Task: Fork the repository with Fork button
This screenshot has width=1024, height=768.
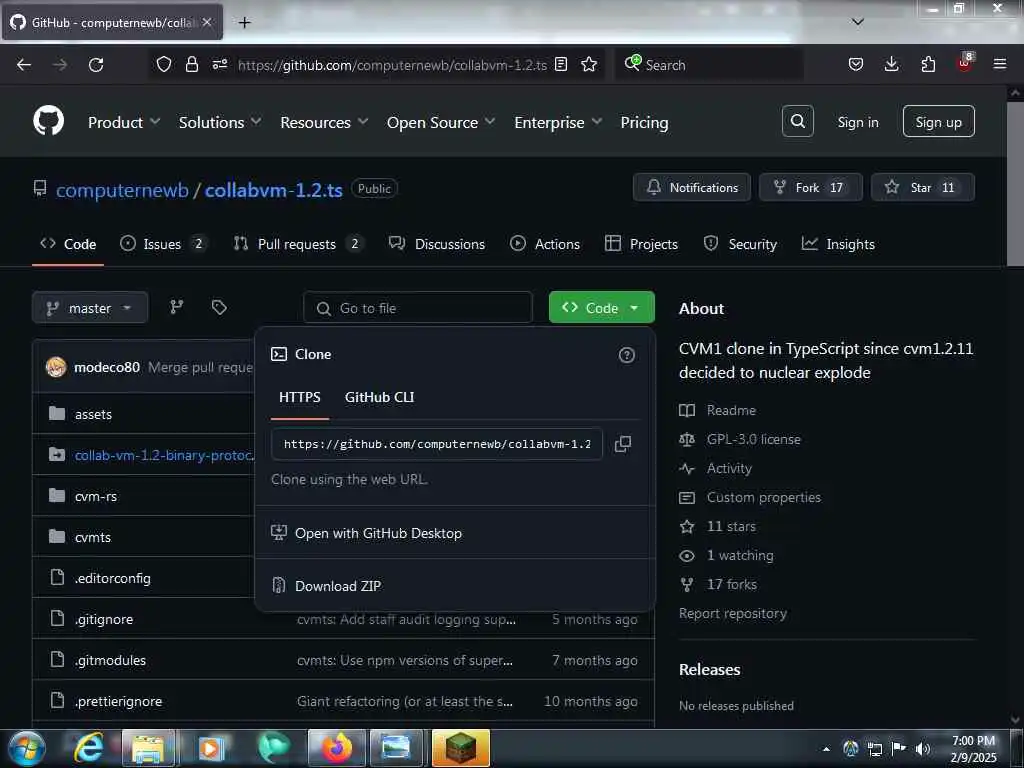Action: click(x=810, y=187)
